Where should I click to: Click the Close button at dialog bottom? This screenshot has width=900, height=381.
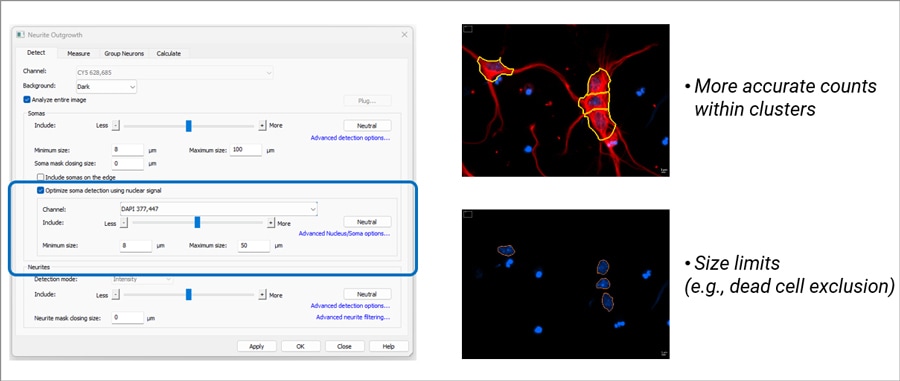(344, 346)
